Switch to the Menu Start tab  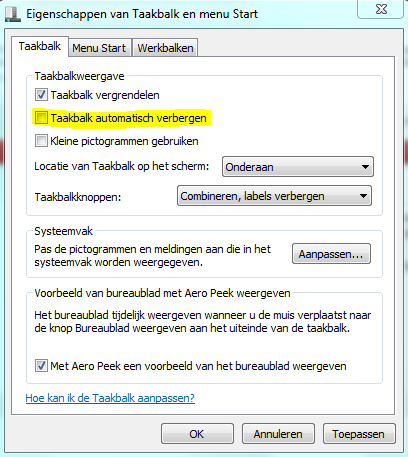tap(99, 48)
